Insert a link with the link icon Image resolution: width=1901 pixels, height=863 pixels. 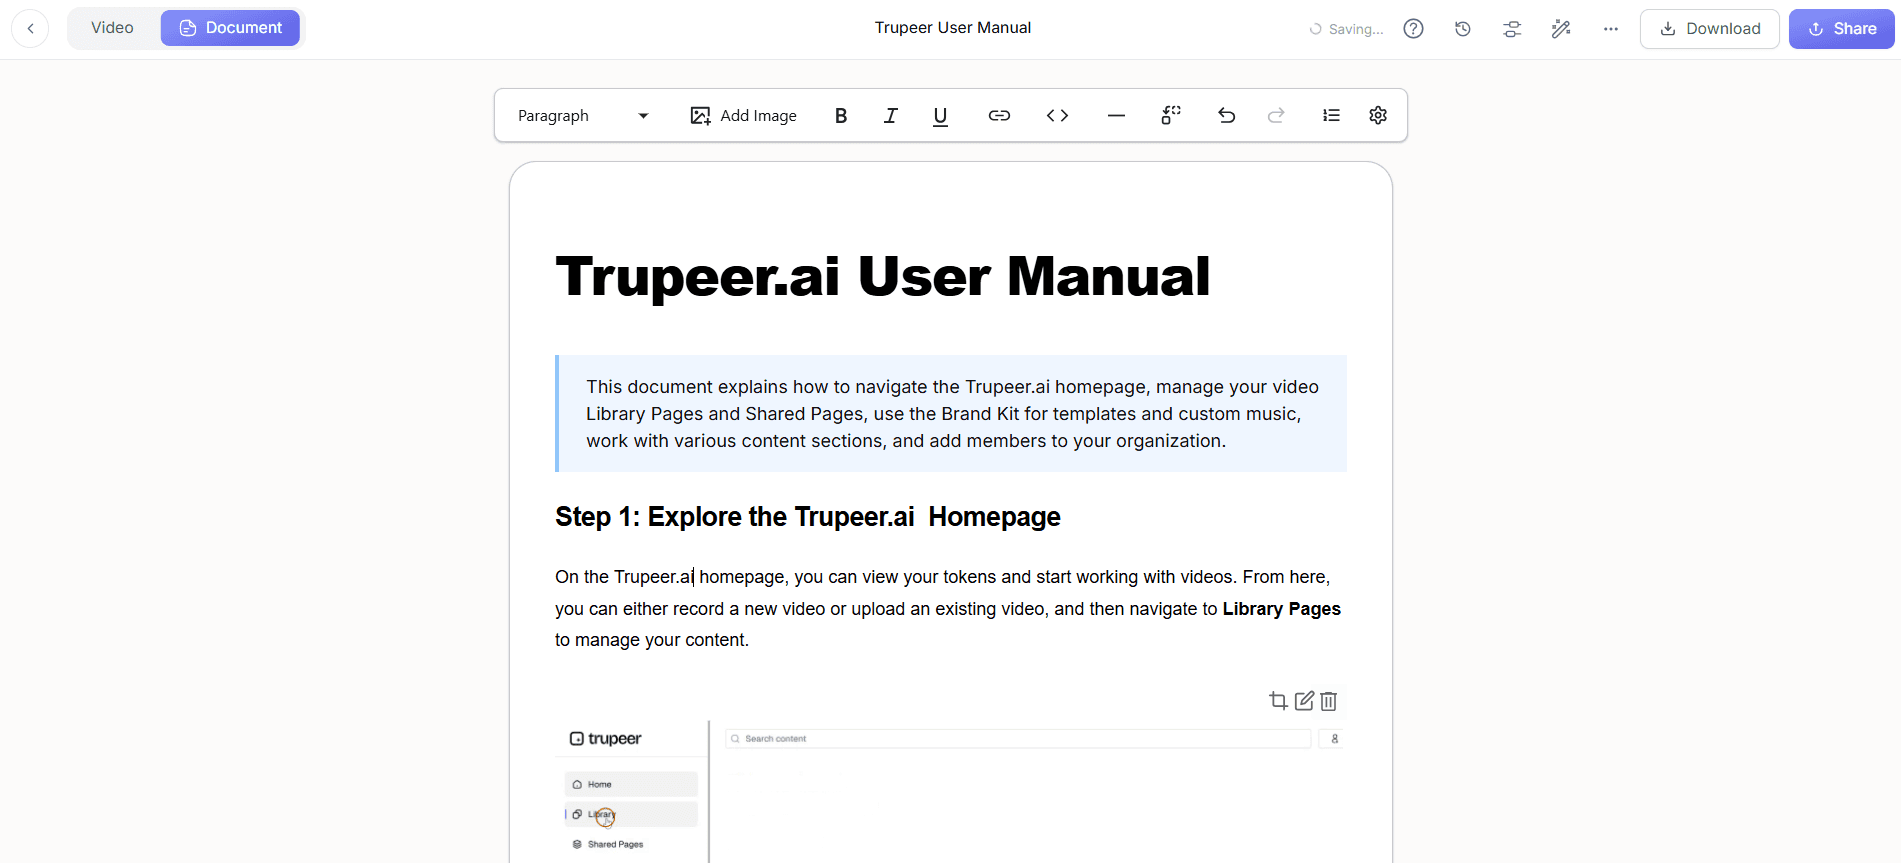(999, 116)
